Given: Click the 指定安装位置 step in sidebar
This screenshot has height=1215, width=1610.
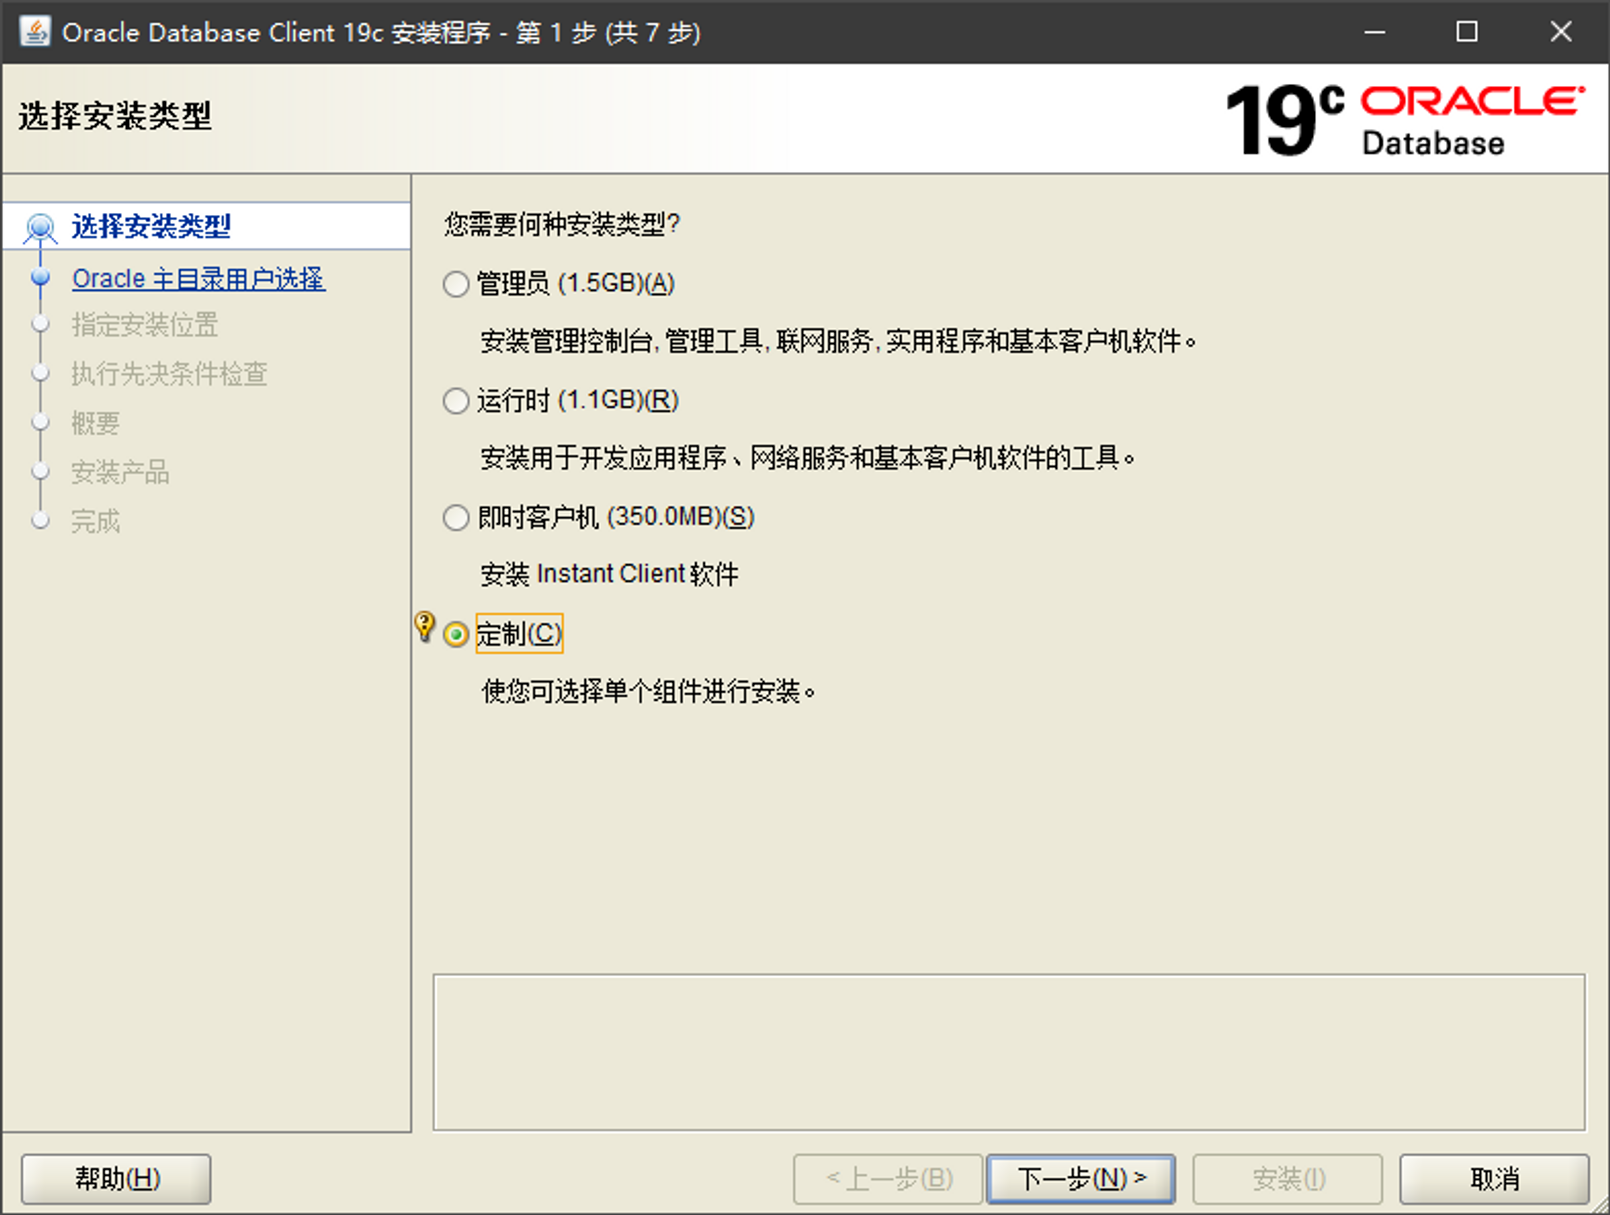Looking at the screenshot, I should tap(145, 325).
